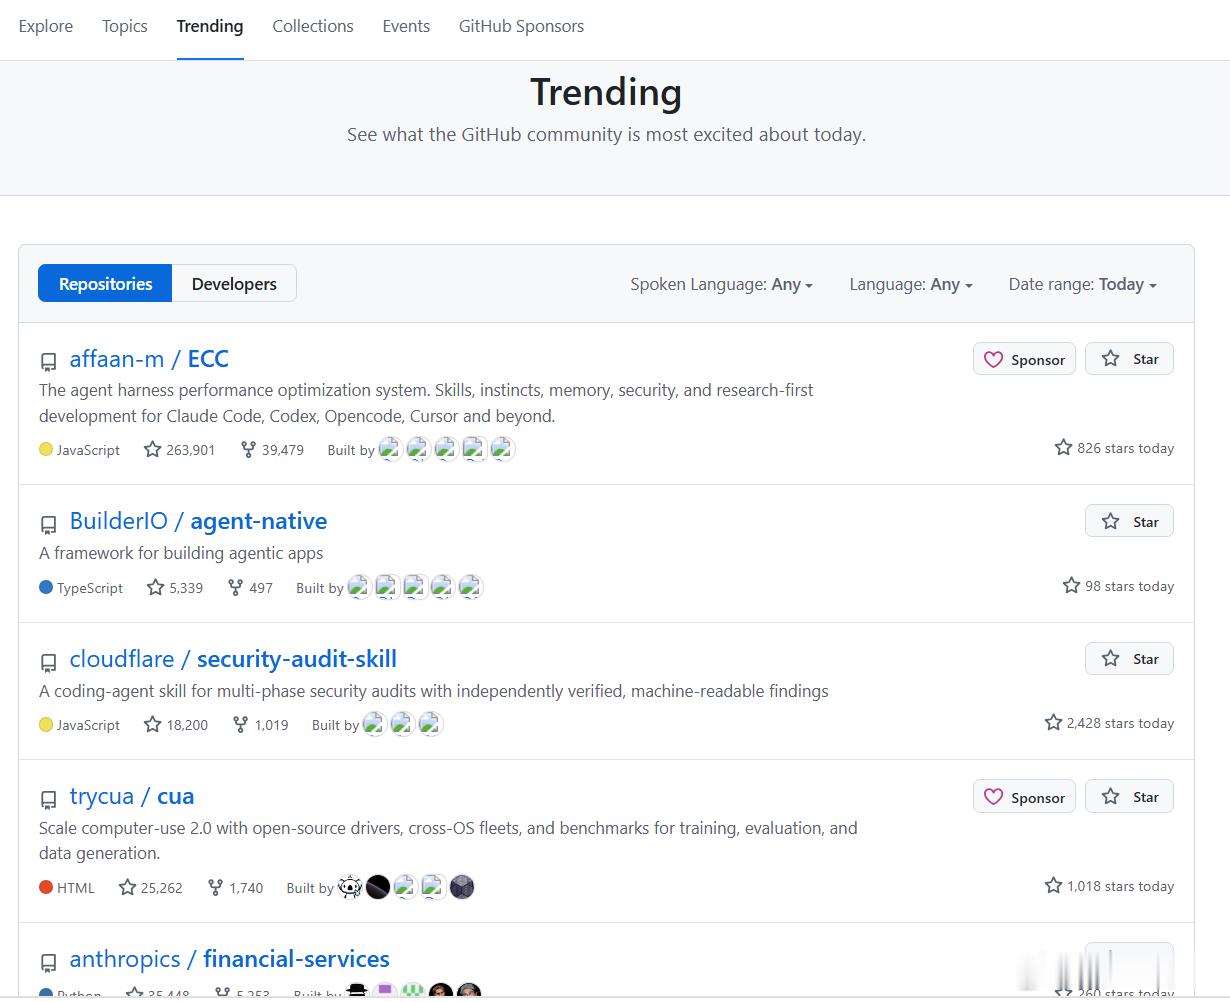Click the first contributor avatar on ECC
Screen dimensions: 1230x1002
(390, 449)
